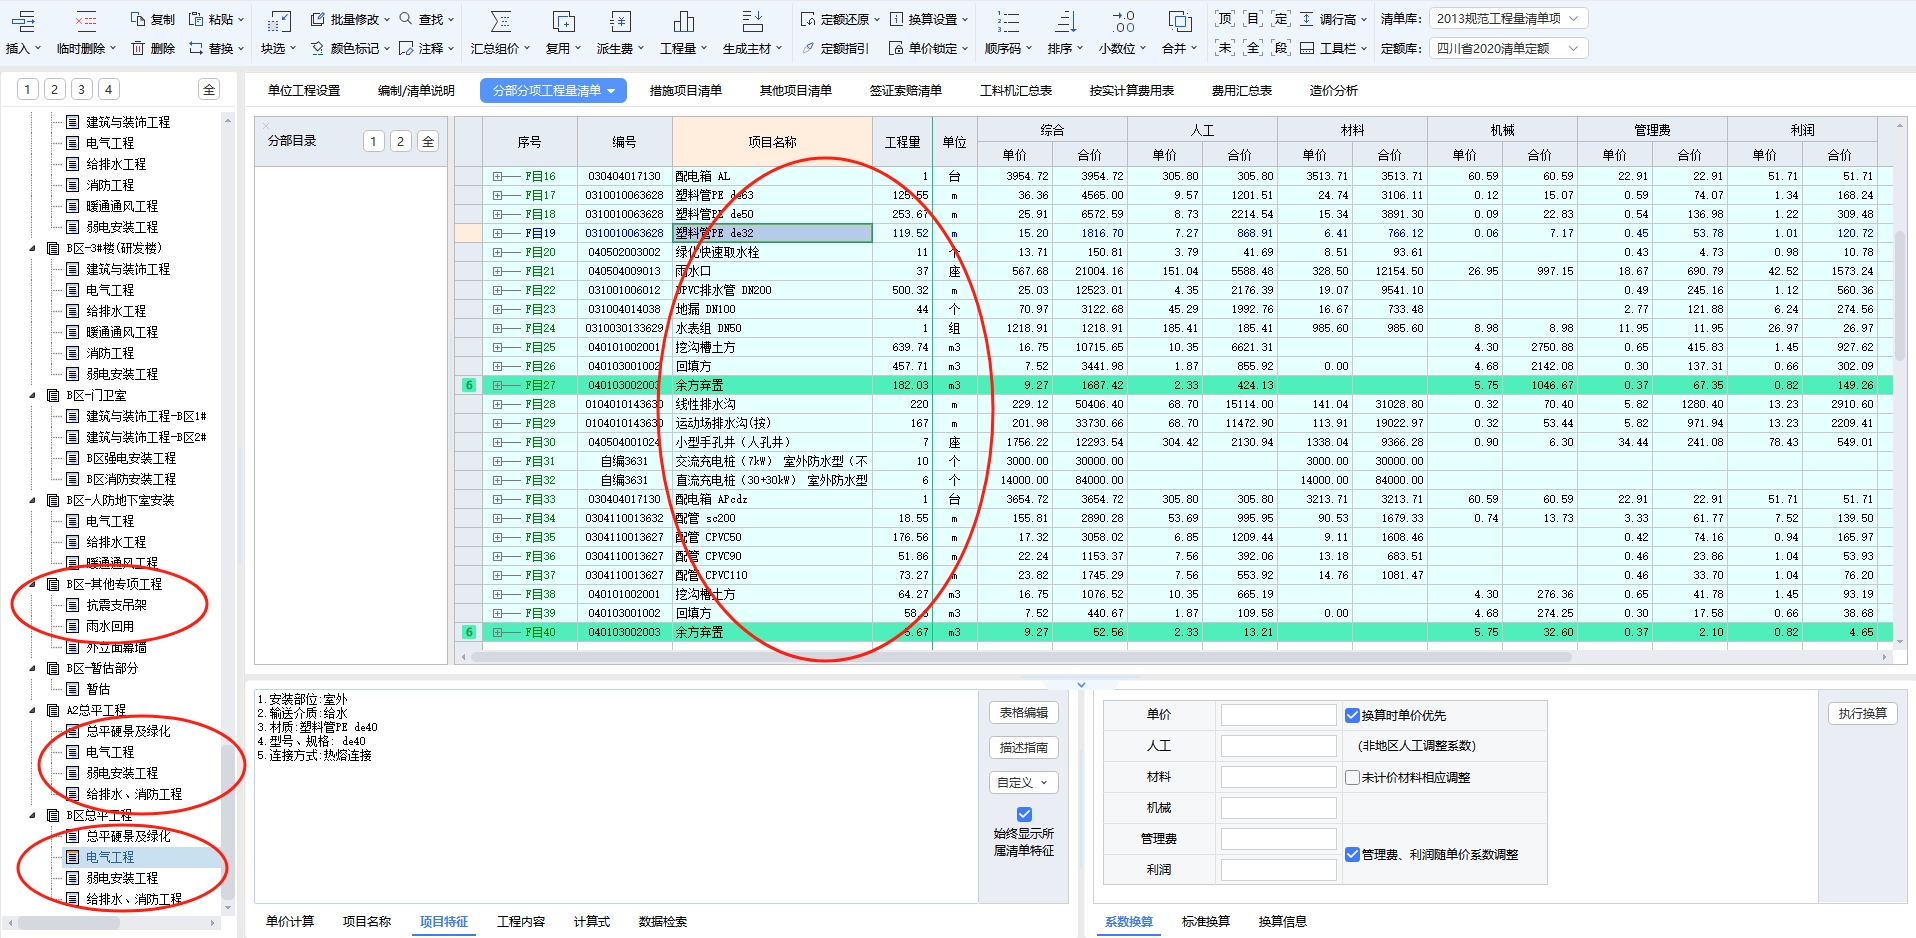Collapse the BC-门卫室 tree node
This screenshot has width=1916, height=938.
click(x=32, y=395)
